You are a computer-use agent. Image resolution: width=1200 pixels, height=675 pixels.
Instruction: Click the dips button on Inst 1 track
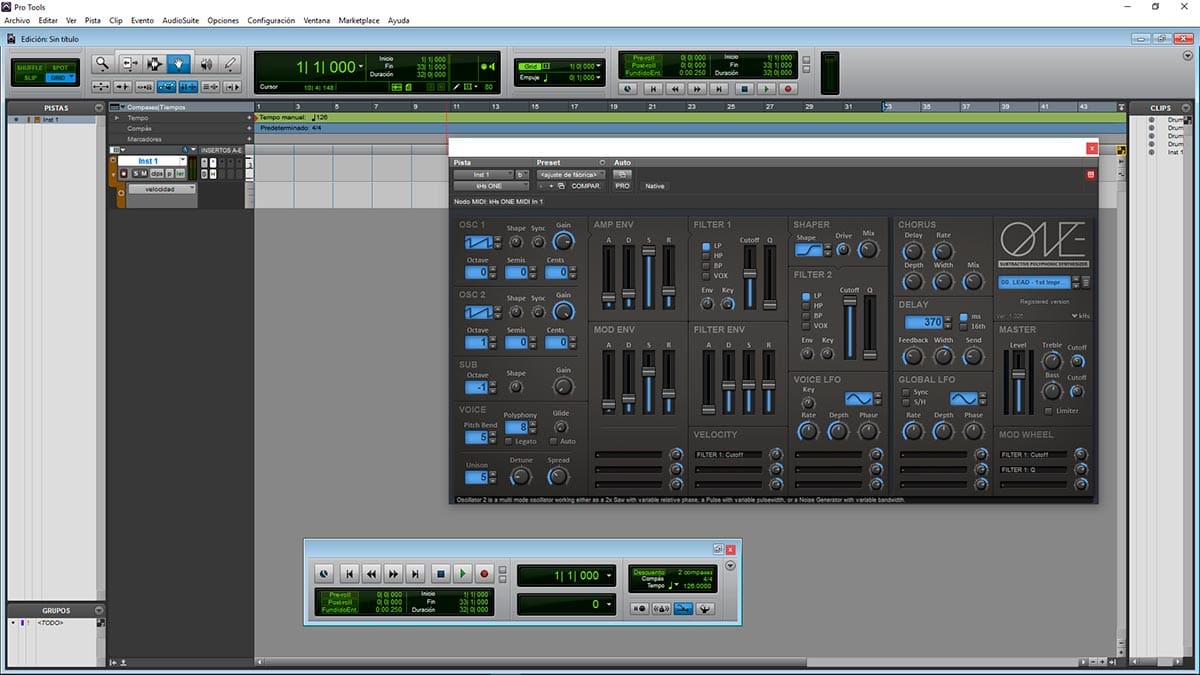(x=157, y=174)
